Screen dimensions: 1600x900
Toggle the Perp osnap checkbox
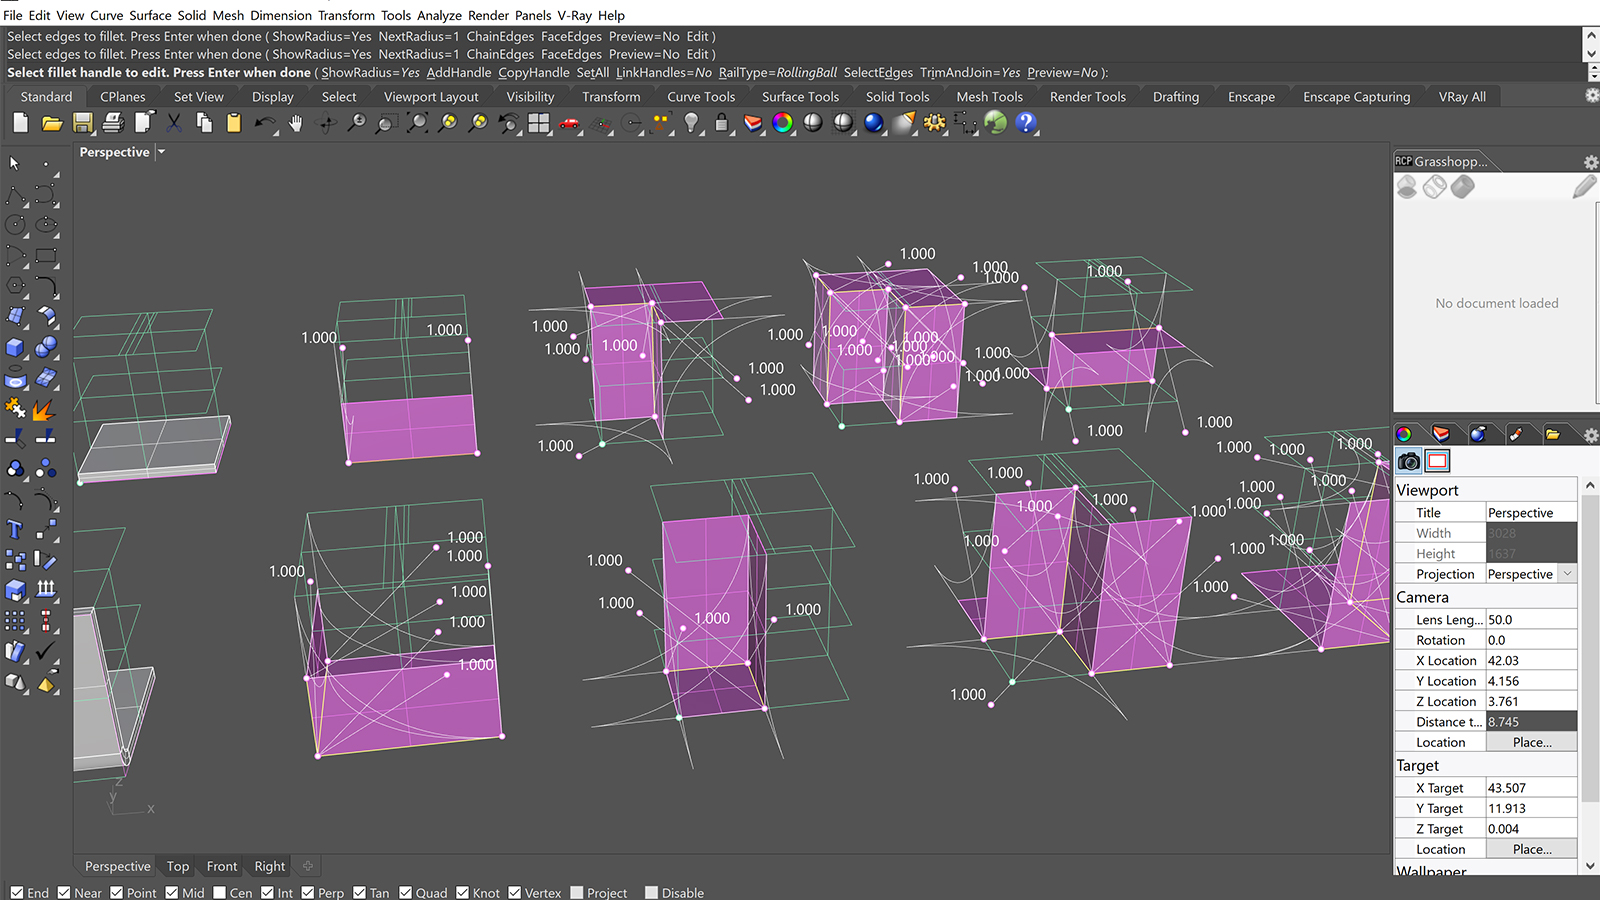click(308, 893)
